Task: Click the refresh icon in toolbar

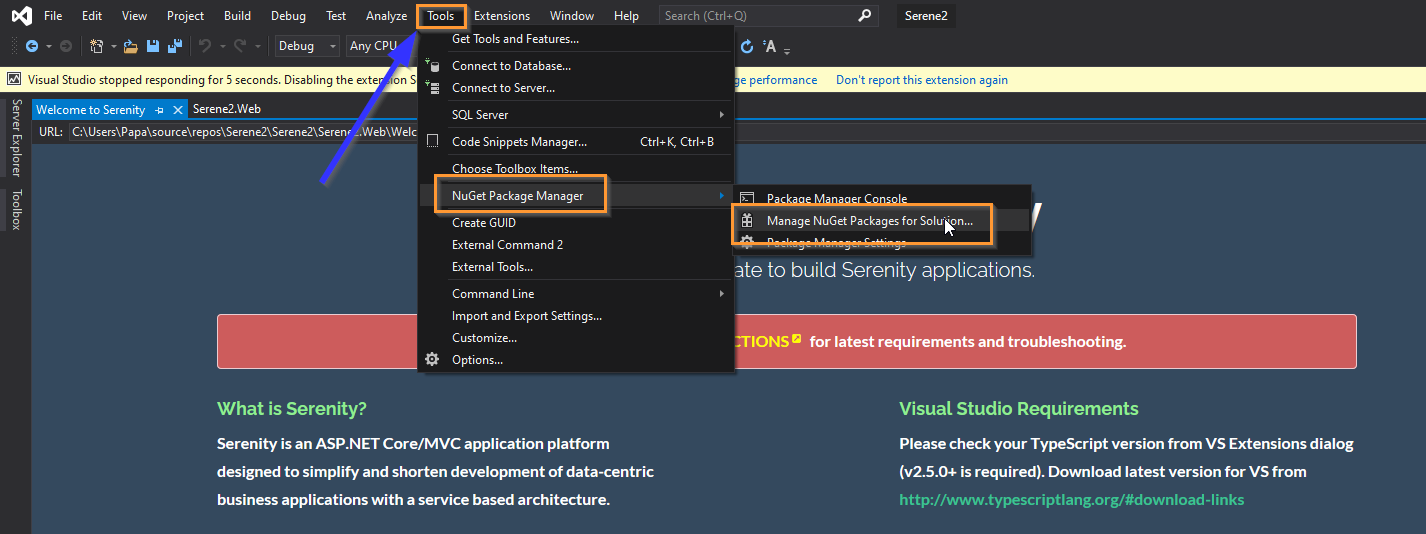Action: pos(746,46)
